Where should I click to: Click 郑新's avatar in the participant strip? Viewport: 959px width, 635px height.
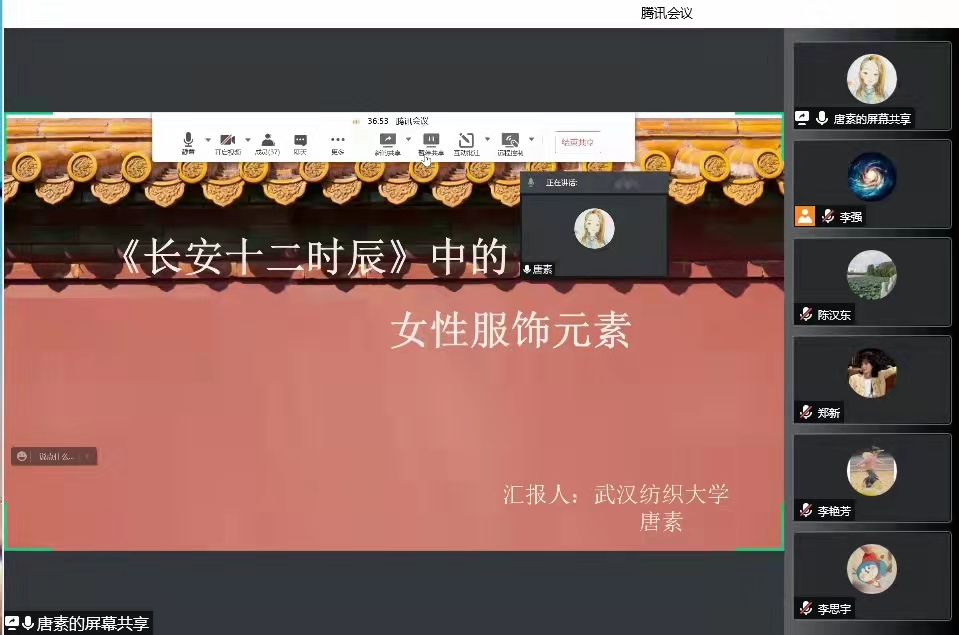[871, 373]
